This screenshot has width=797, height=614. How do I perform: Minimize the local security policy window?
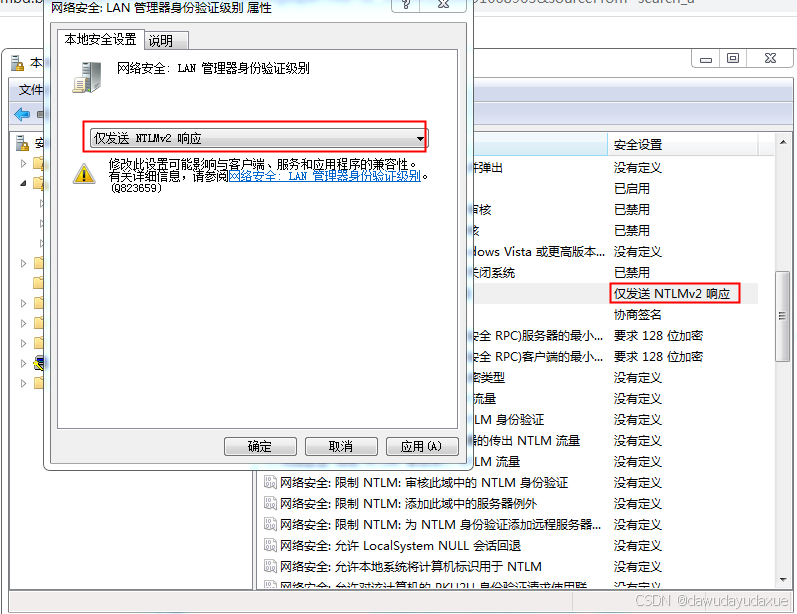tap(706, 59)
